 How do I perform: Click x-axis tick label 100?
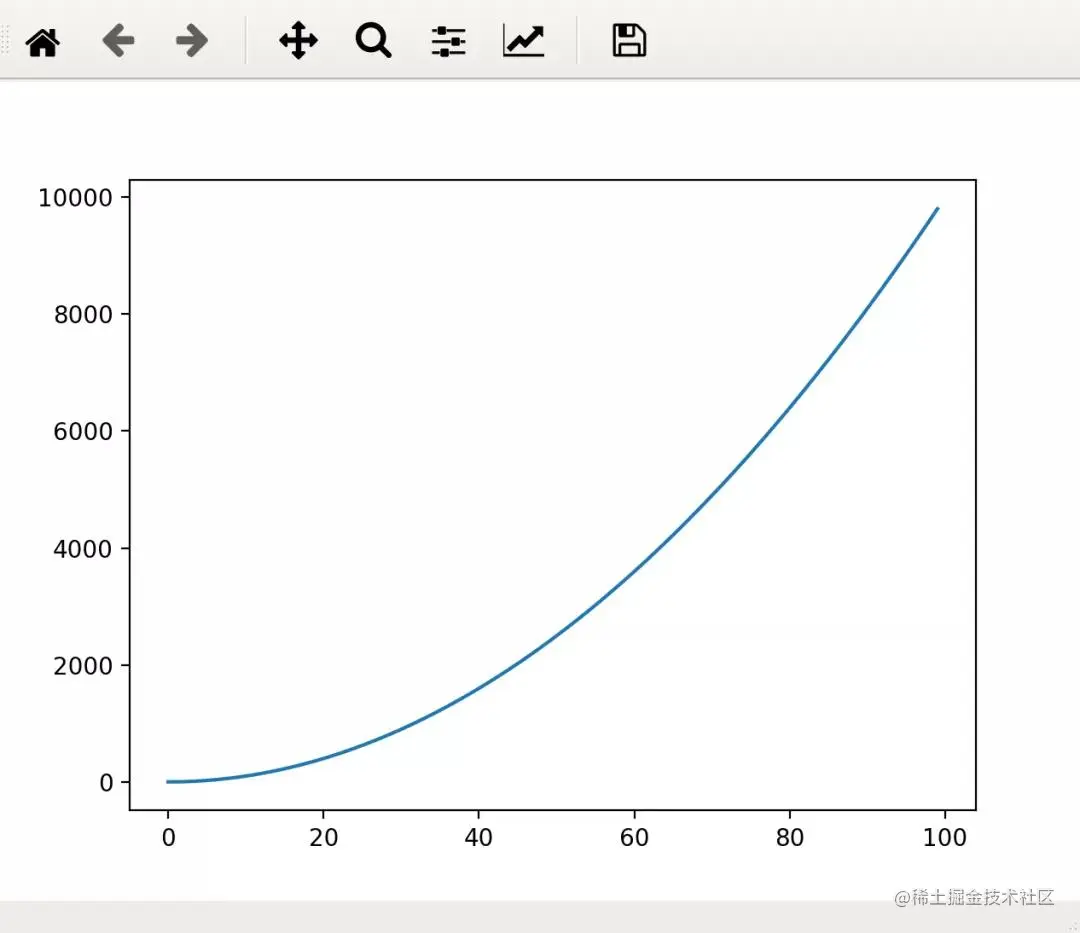944,838
